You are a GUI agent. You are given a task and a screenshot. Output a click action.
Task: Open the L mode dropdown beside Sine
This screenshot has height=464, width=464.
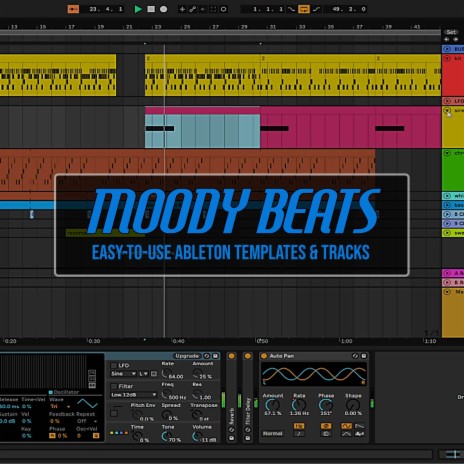144,374
